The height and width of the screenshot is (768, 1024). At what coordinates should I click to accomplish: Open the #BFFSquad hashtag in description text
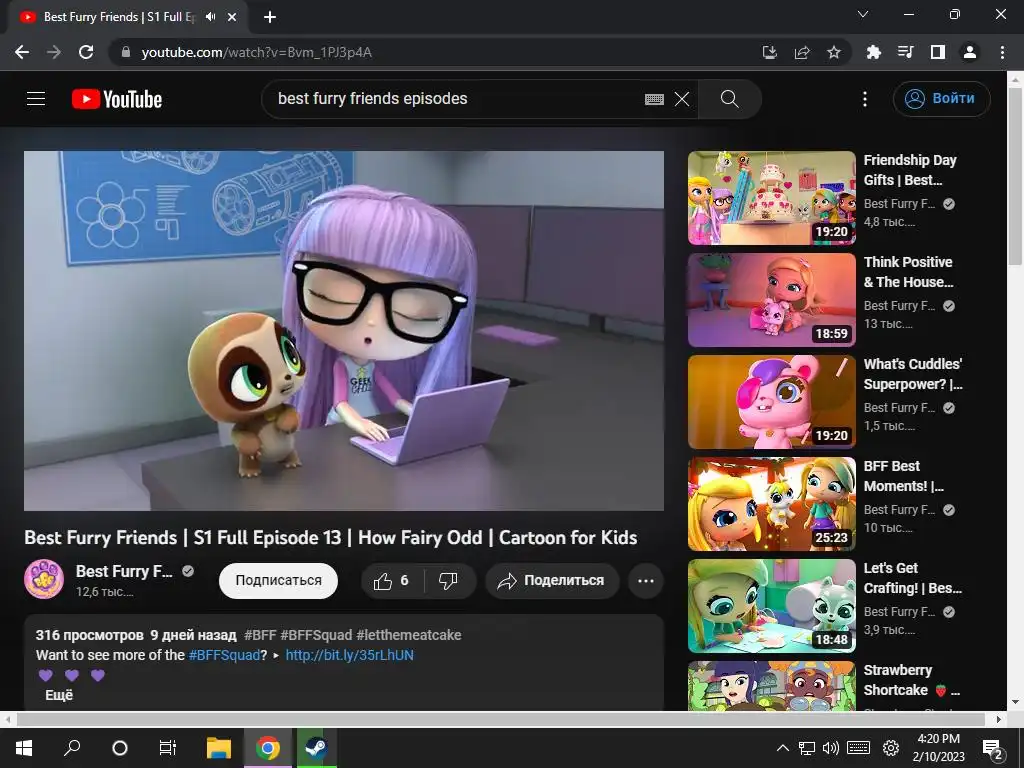pos(224,655)
